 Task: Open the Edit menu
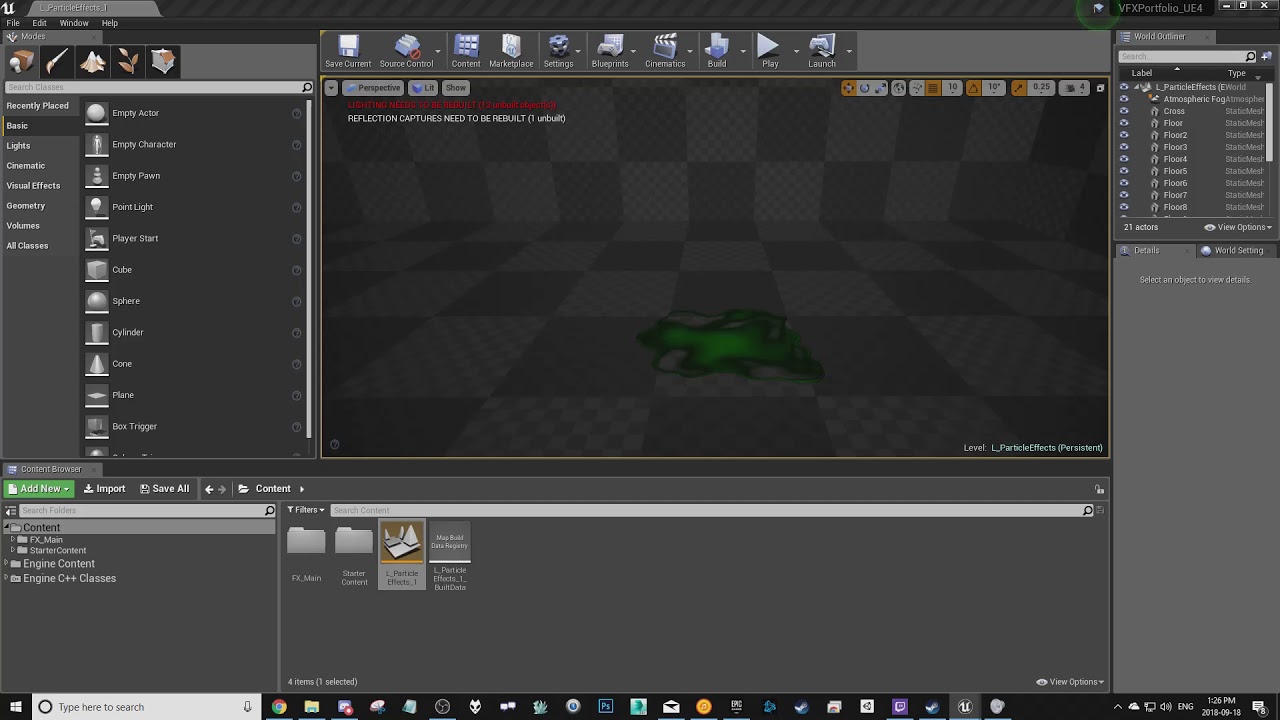pos(39,23)
